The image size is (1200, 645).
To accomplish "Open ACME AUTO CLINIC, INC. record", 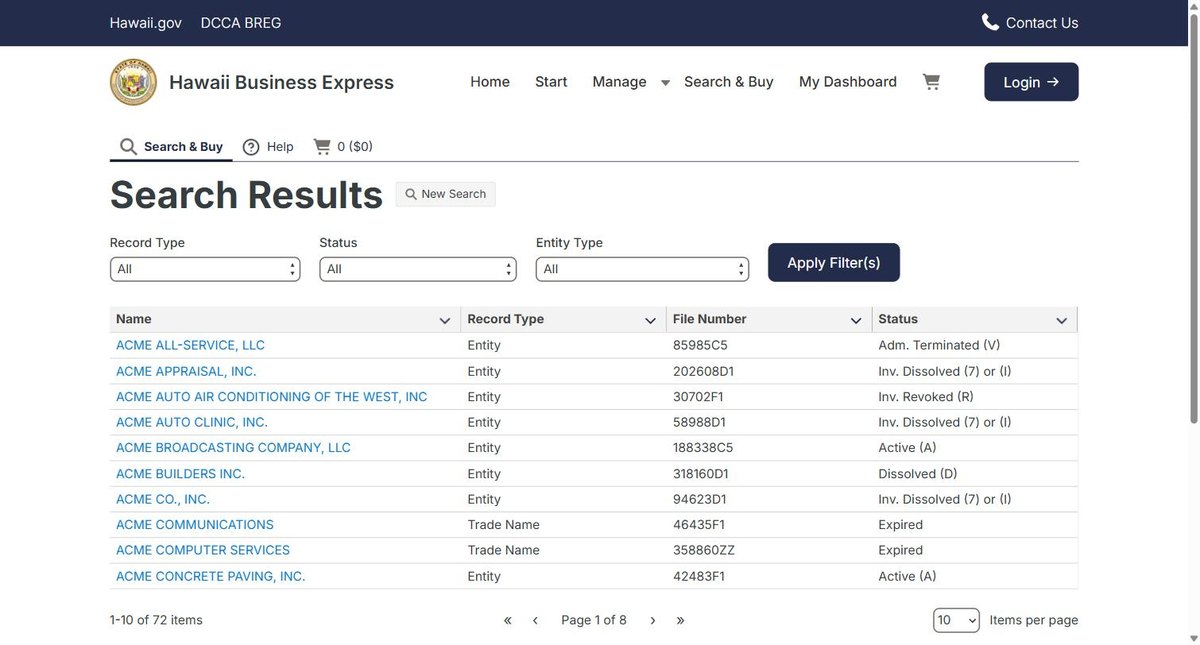I will point(192,422).
